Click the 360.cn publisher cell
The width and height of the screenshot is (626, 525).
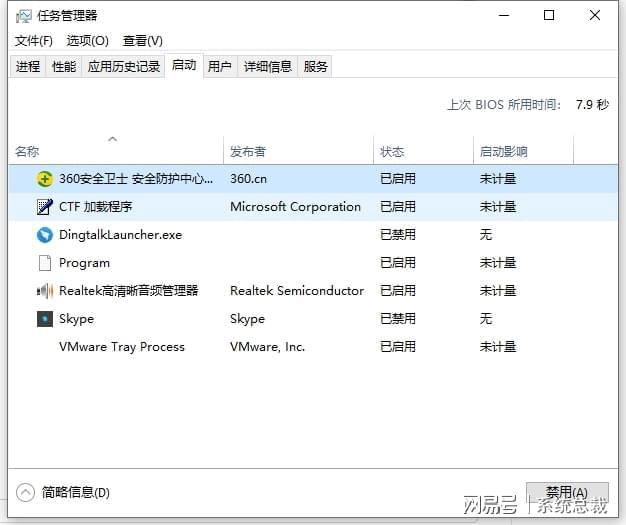coord(248,179)
